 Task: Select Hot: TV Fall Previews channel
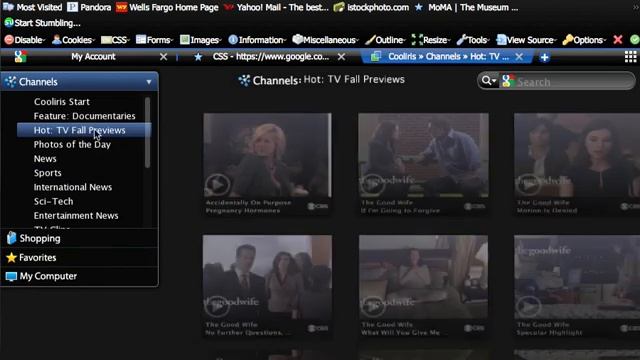coord(84,130)
